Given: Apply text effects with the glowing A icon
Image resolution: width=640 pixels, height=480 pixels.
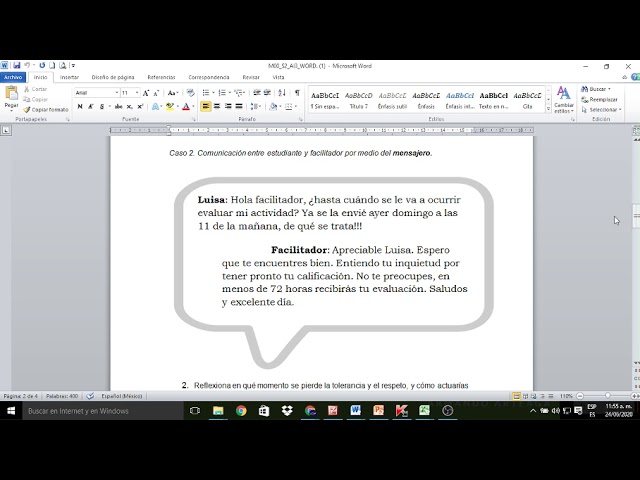Looking at the screenshot, I should (x=155, y=107).
